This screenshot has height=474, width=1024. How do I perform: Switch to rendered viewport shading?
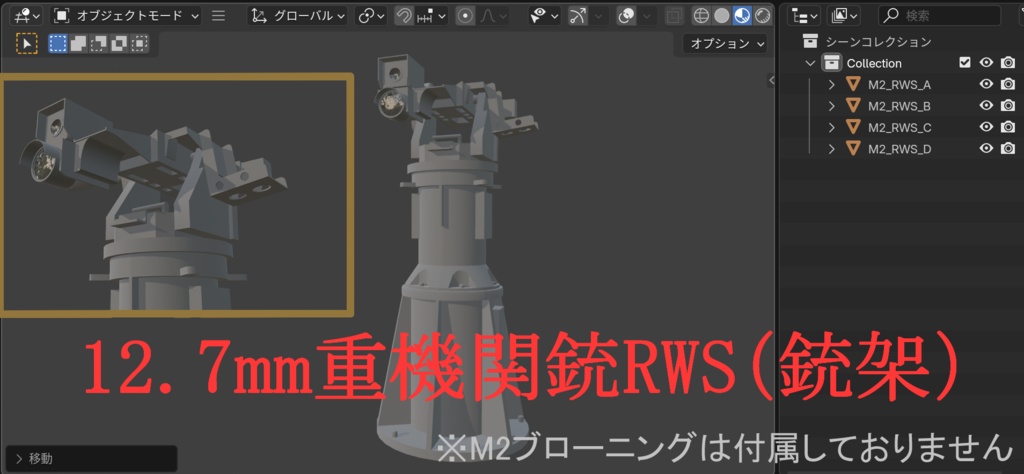(761, 16)
